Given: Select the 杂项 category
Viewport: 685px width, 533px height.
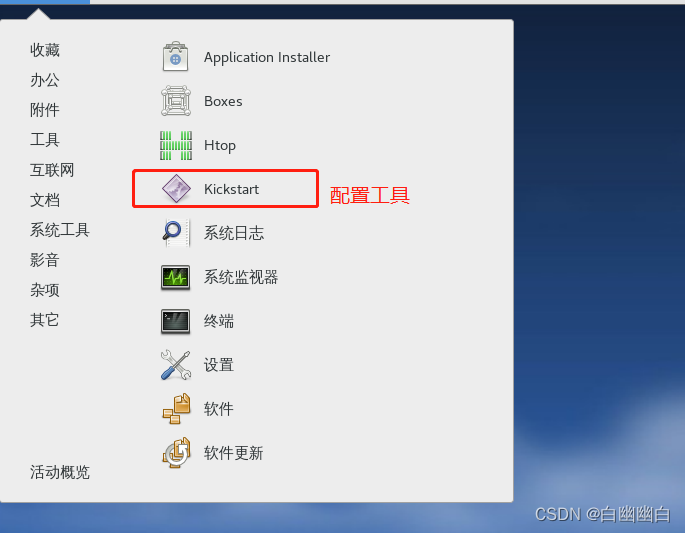Looking at the screenshot, I should coord(45,290).
